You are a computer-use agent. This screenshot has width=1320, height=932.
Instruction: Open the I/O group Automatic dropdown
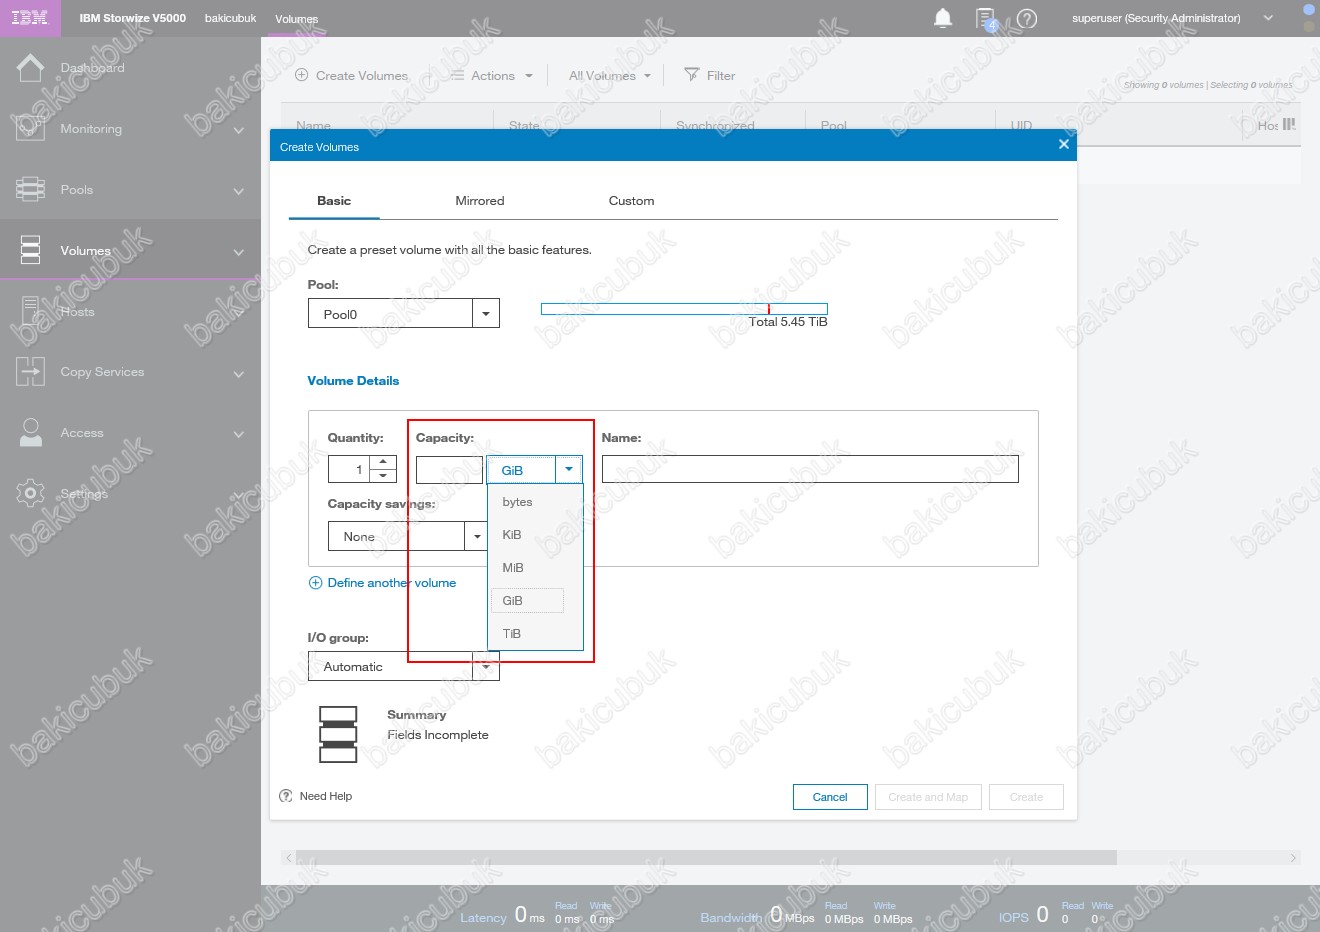point(486,667)
